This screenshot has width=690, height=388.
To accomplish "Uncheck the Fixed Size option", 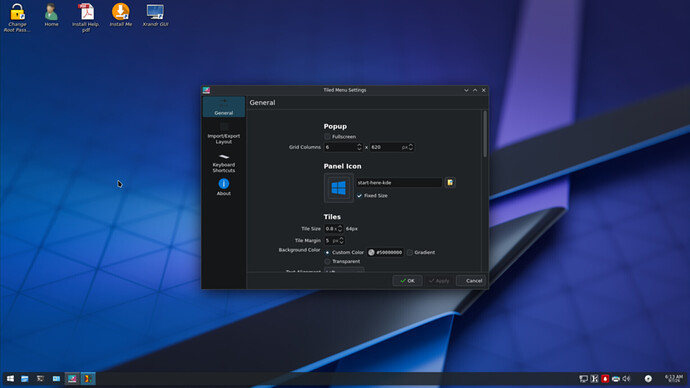I will (x=360, y=196).
